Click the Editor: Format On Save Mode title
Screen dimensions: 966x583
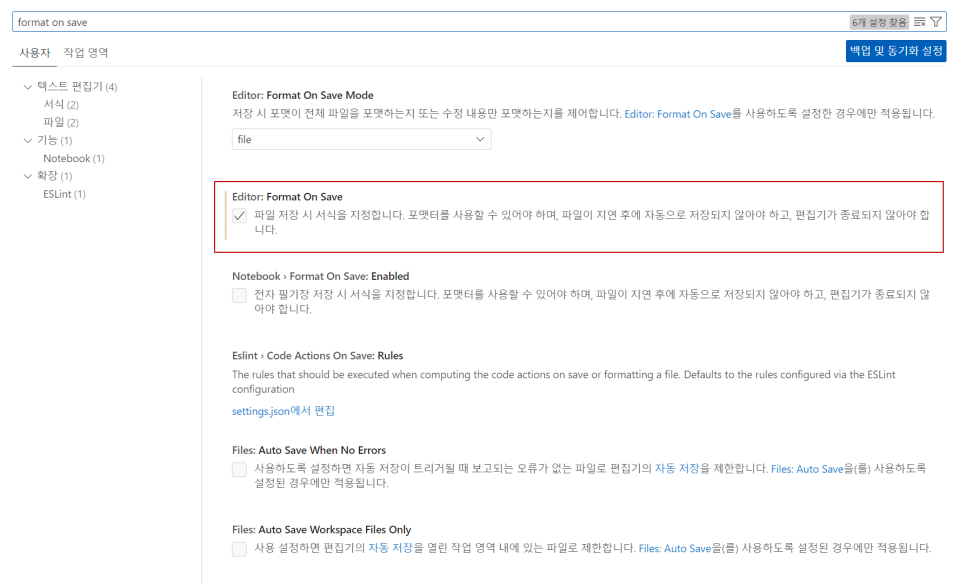tap(302, 96)
